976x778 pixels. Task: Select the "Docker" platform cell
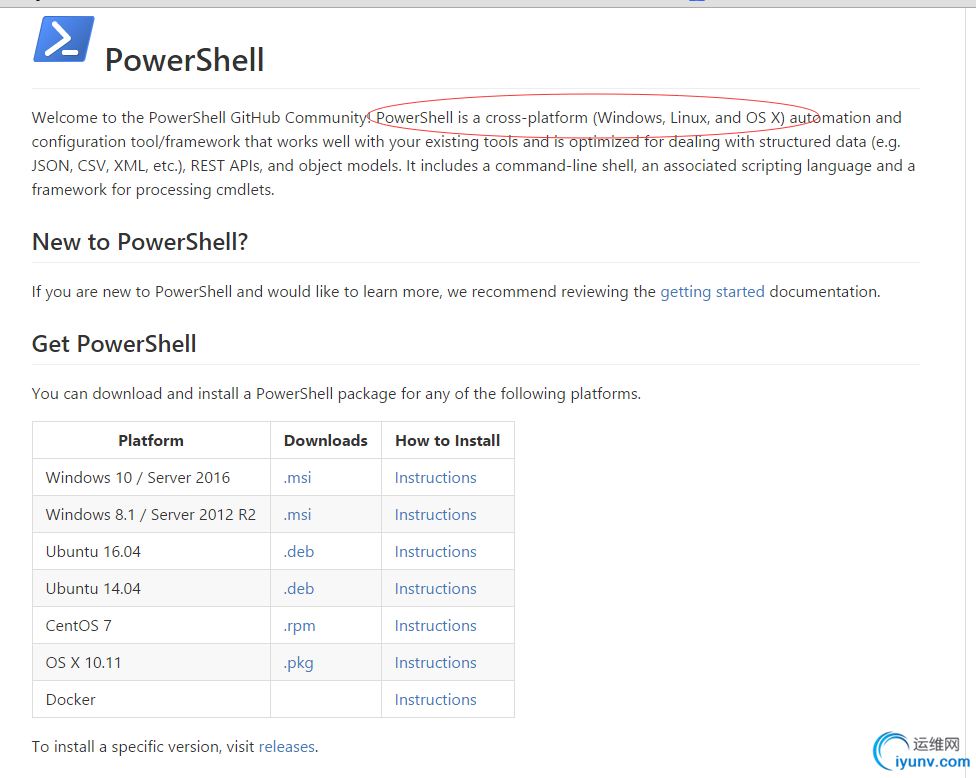pyautogui.click(x=151, y=700)
